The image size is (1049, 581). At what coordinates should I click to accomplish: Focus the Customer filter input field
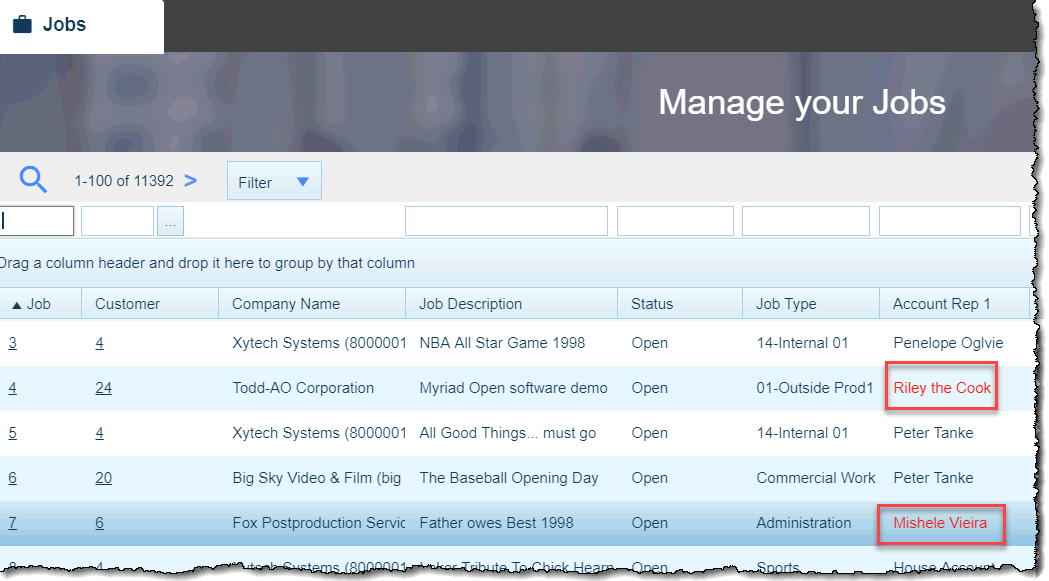(117, 221)
